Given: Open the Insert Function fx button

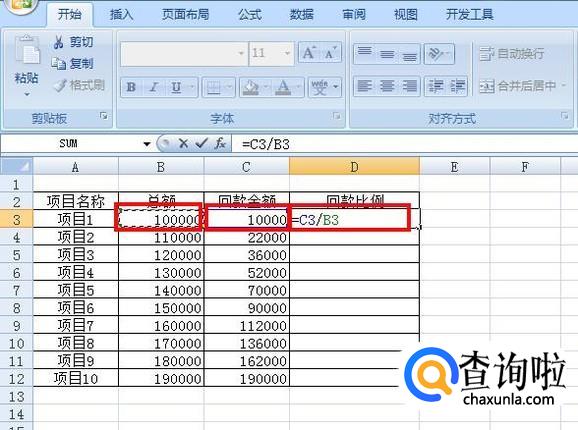Looking at the screenshot, I should point(220,143).
